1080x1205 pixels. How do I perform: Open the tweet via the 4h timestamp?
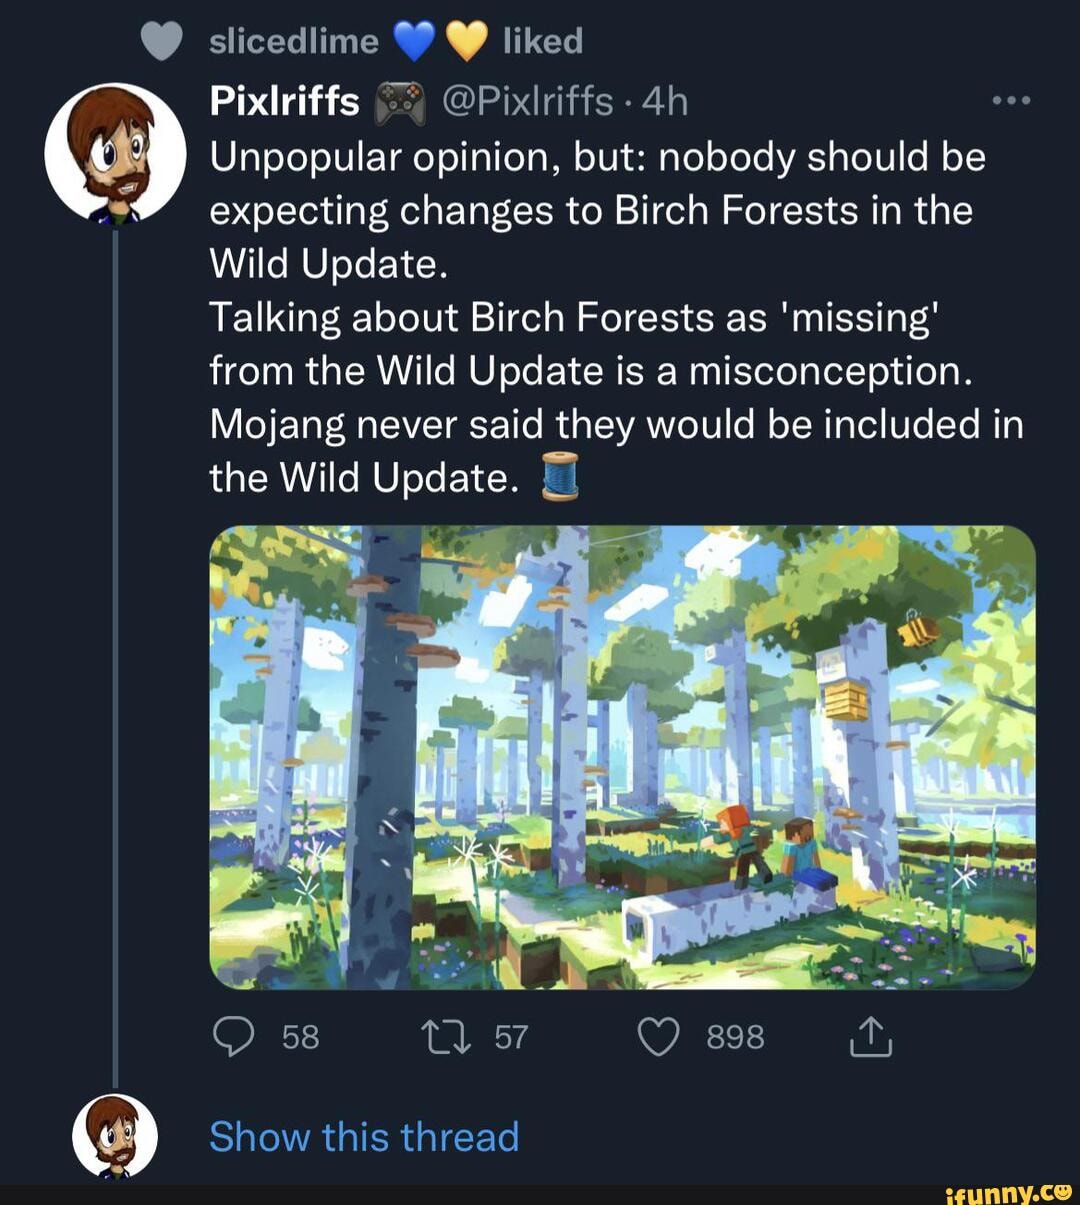pos(665,101)
